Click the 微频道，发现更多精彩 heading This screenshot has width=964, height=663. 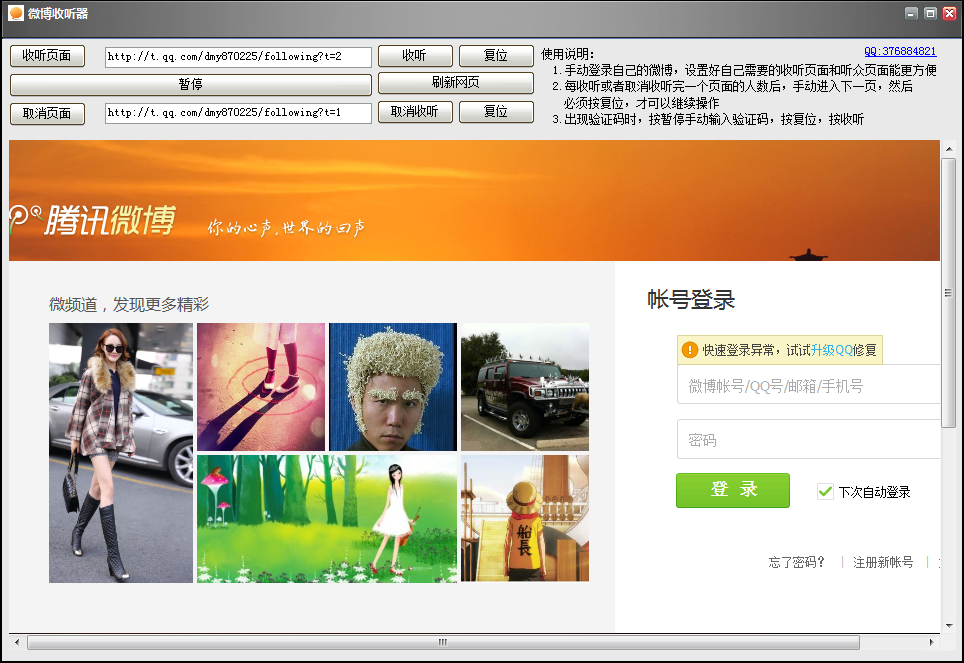129,304
